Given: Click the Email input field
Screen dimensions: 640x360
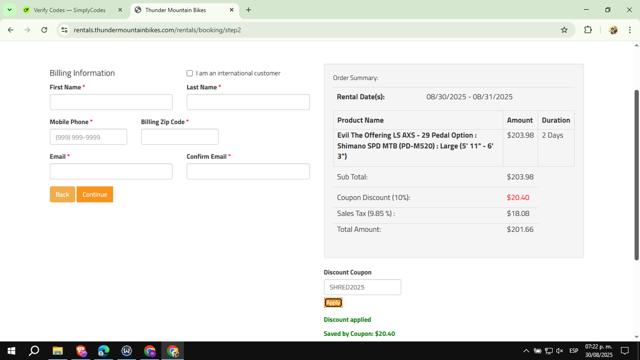Looking at the screenshot, I should pos(111,171).
